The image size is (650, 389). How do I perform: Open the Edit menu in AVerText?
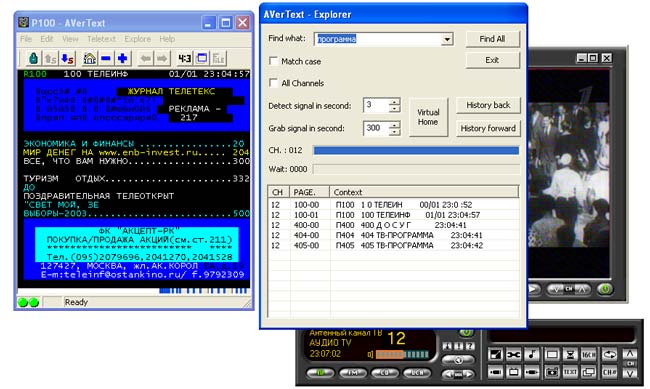[x=46, y=39]
